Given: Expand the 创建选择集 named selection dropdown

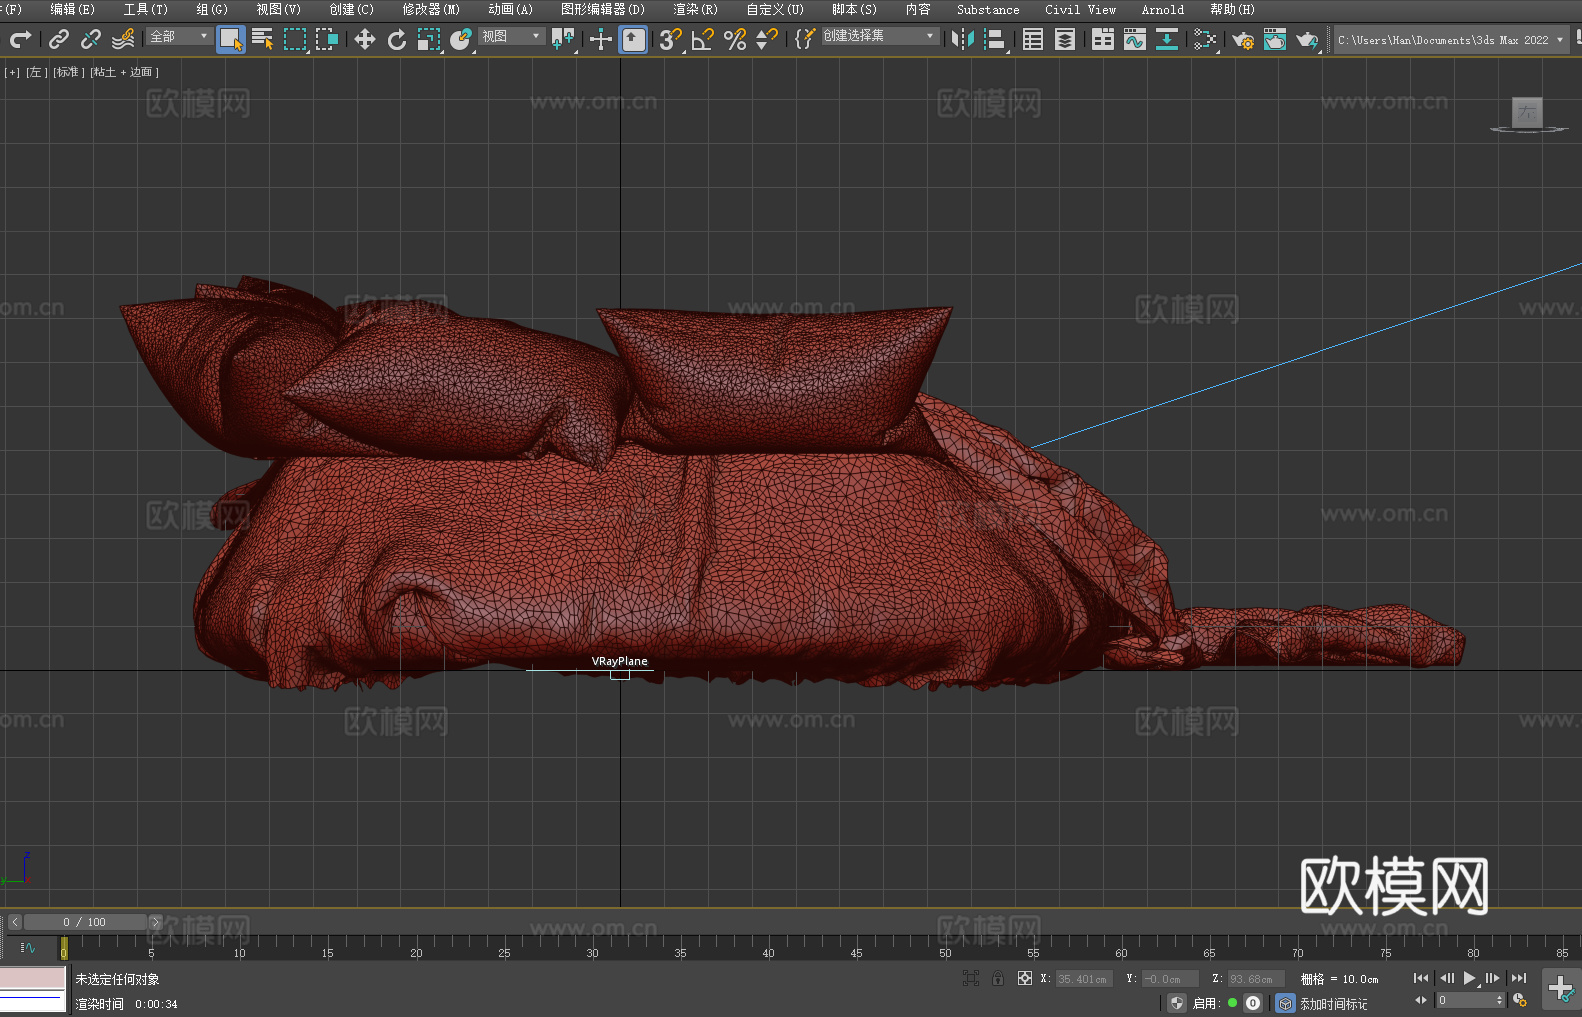Looking at the screenshot, I should 879,36.
